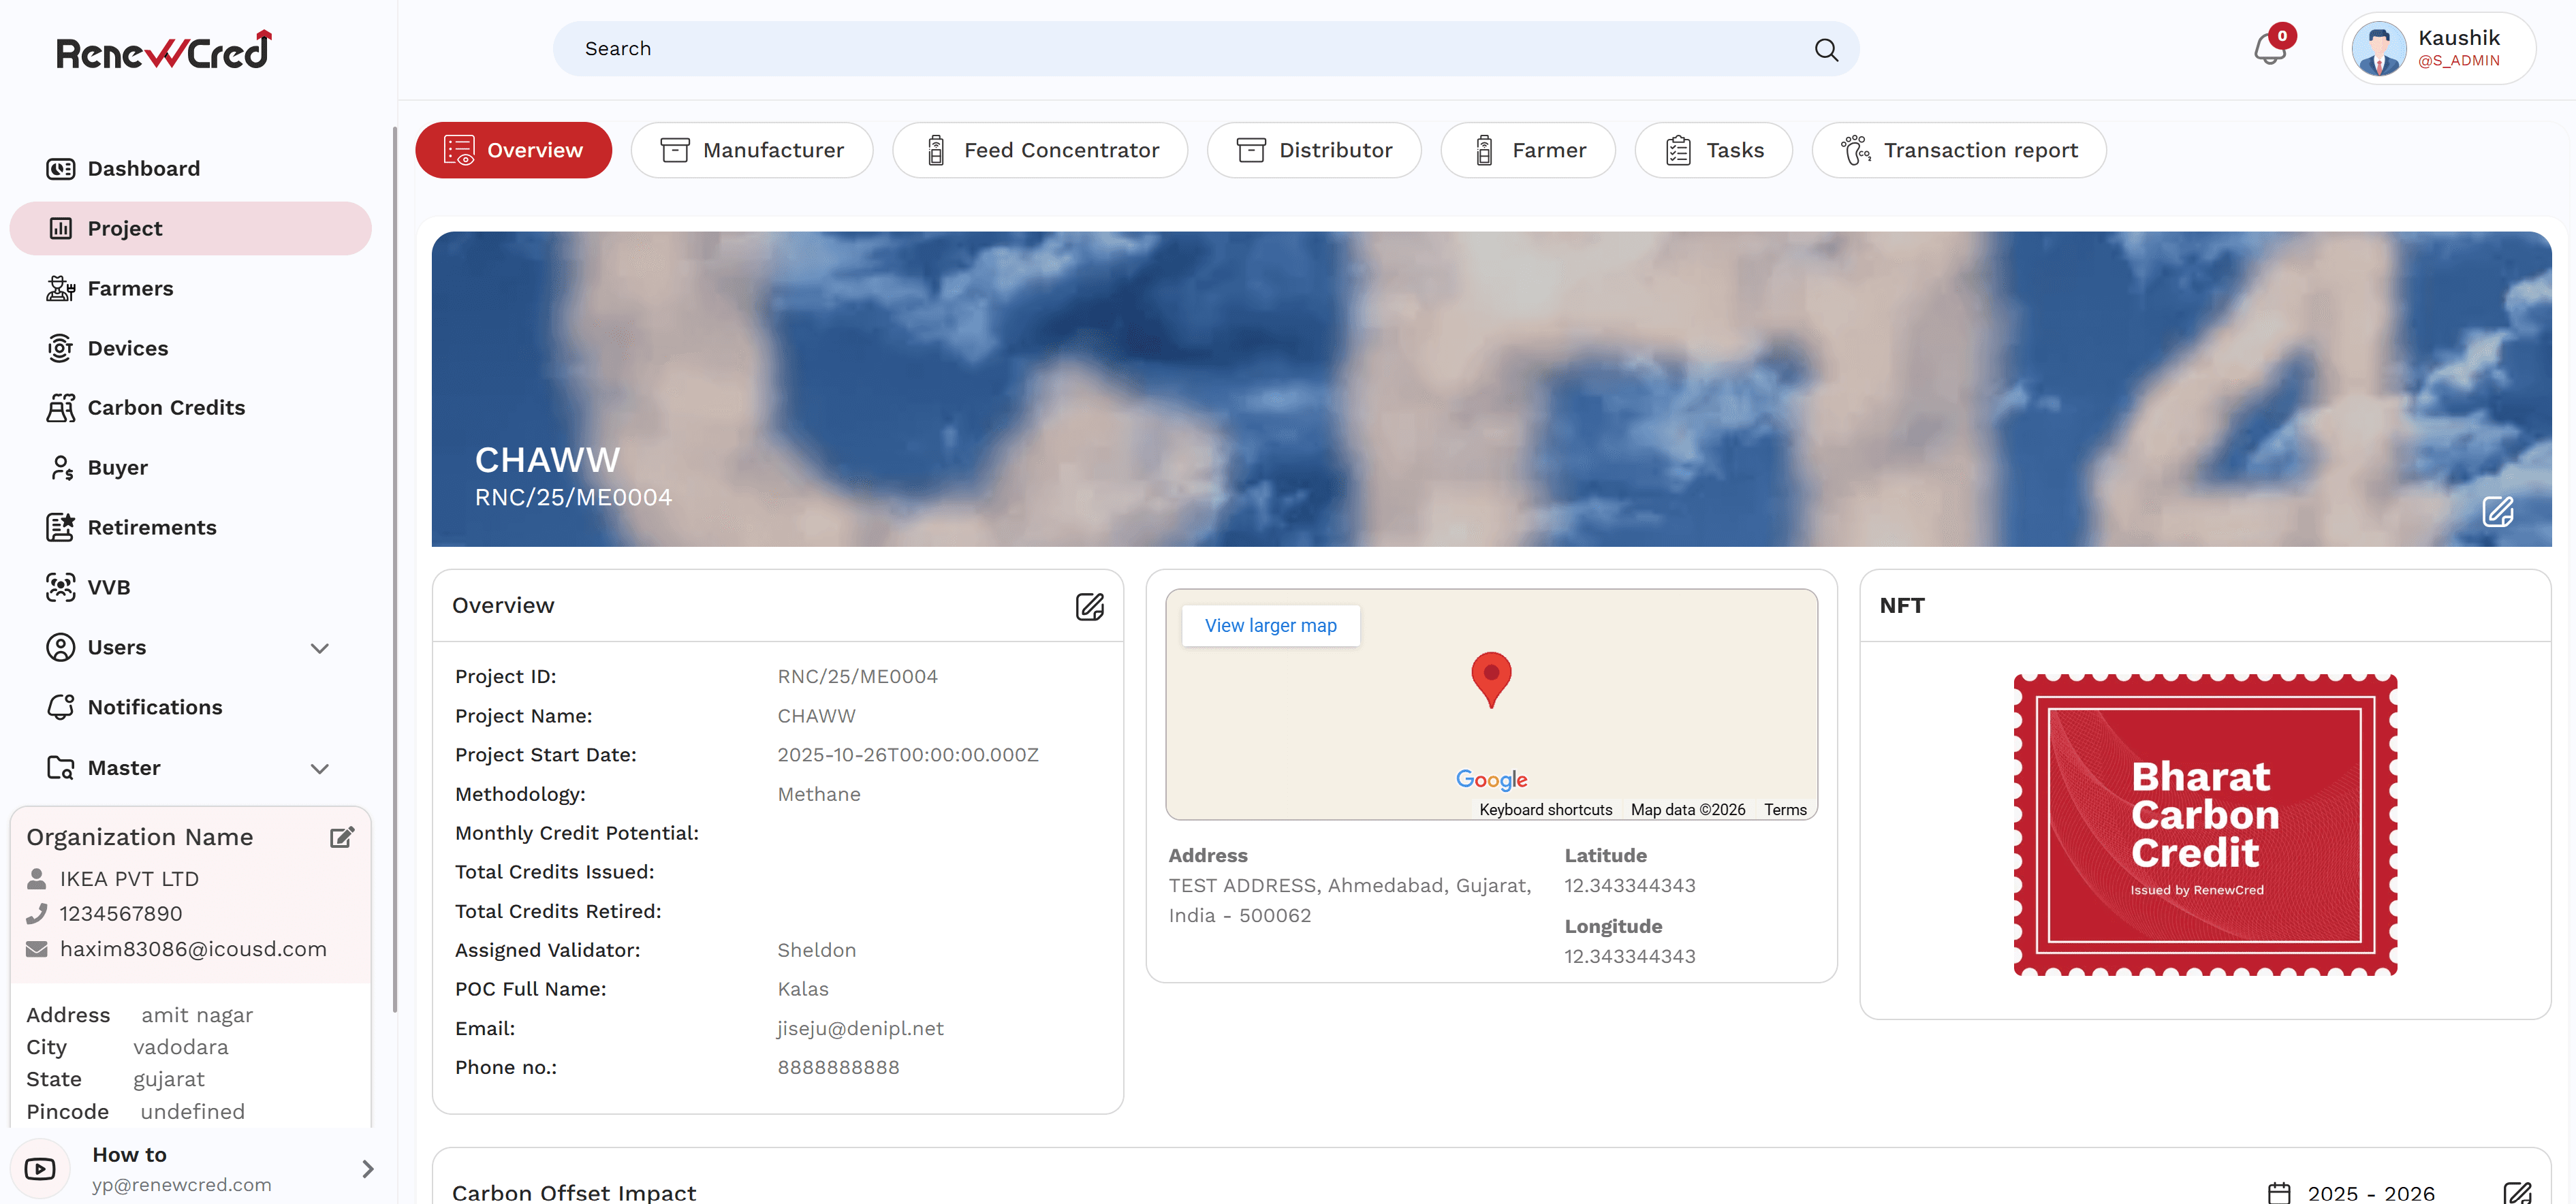
Task: Open the 2025 - 2026 date picker
Action: click(x=2352, y=1192)
